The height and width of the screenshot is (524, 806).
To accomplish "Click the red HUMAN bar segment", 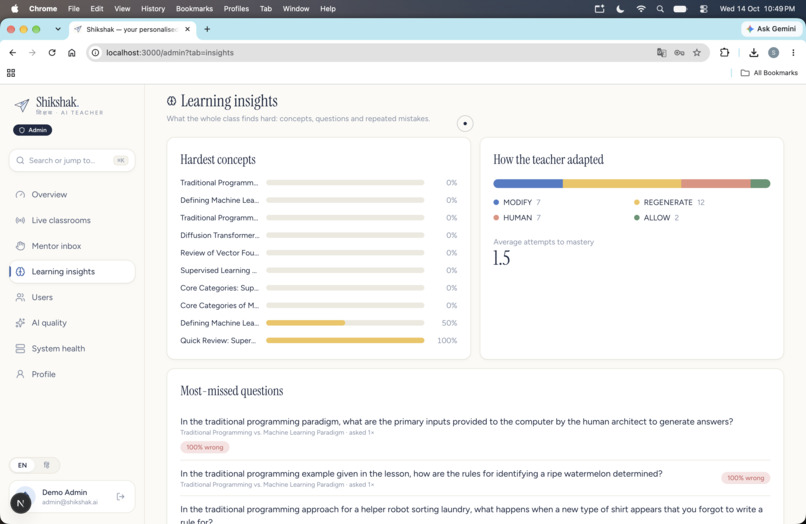I will pos(716,184).
